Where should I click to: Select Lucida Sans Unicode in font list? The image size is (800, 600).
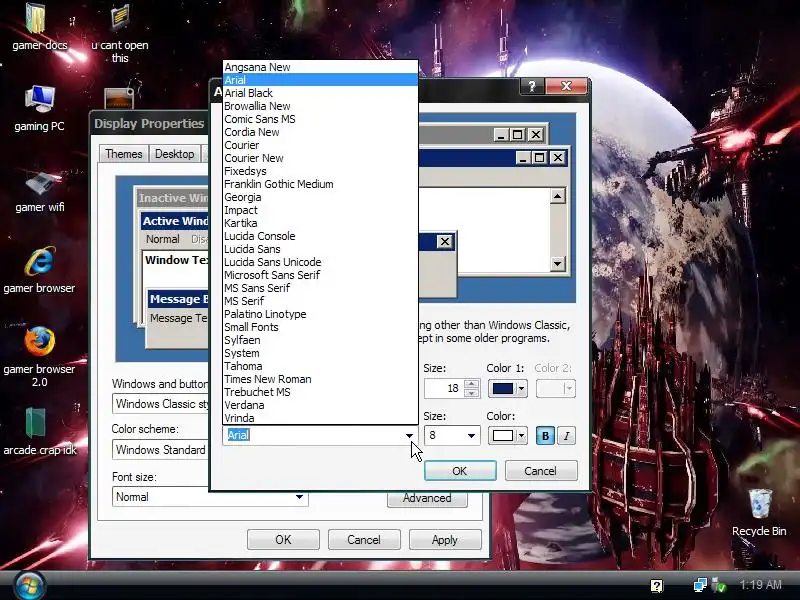pos(320,262)
